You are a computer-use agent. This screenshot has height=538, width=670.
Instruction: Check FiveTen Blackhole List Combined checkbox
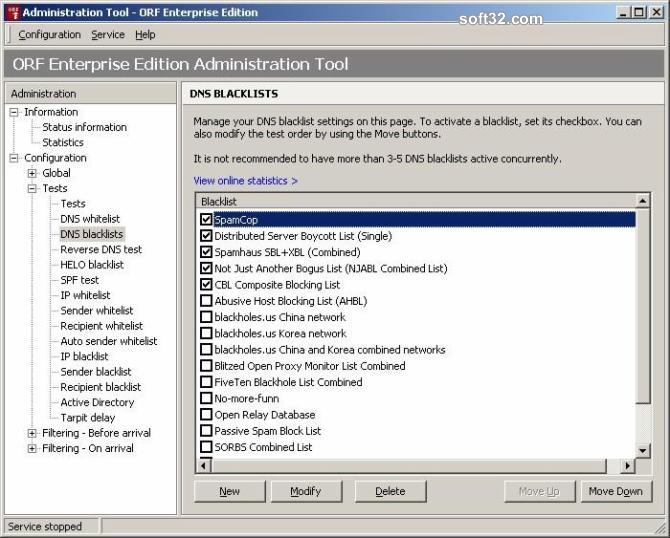206,382
